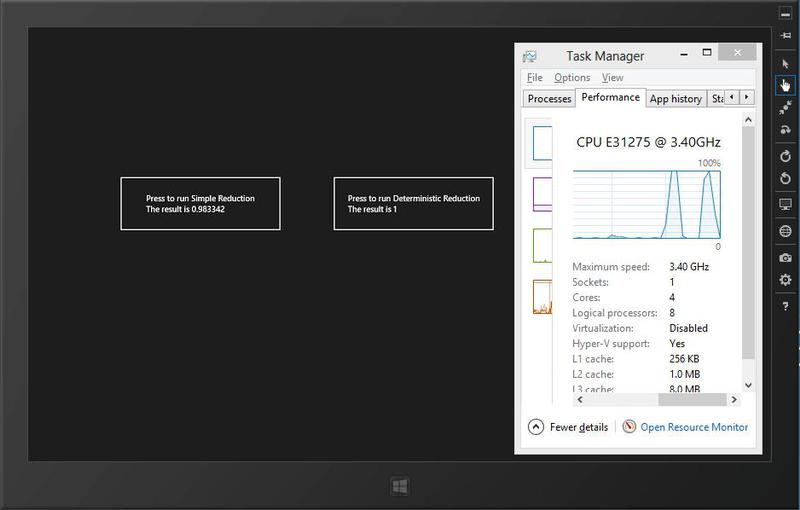Click horizontal scrollbar left arrow
This screenshot has height=510, width=800.
click(580, 400)
